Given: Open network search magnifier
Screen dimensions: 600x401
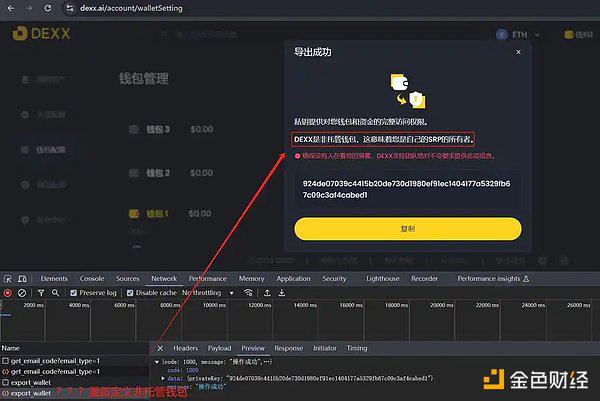Looking at the screenshot, I should tap(55, 293).
